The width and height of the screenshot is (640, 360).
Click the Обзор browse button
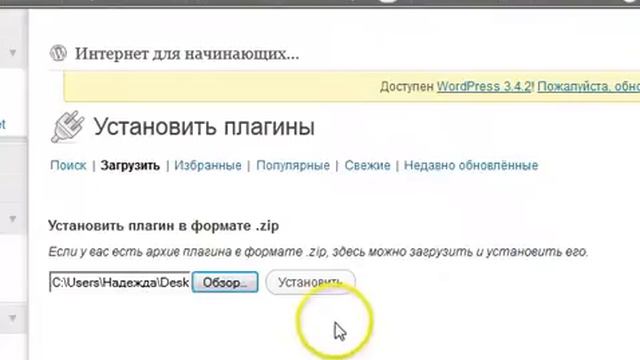pos(225,282)
